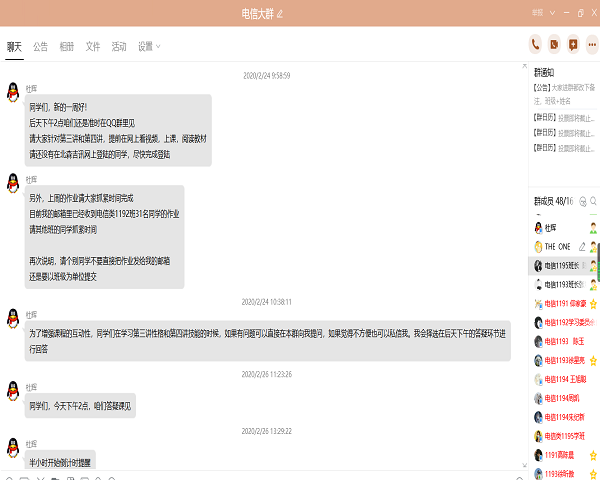600x480 pixels.
Task: Select member THE ONE in member list
Action: (563, 247)
